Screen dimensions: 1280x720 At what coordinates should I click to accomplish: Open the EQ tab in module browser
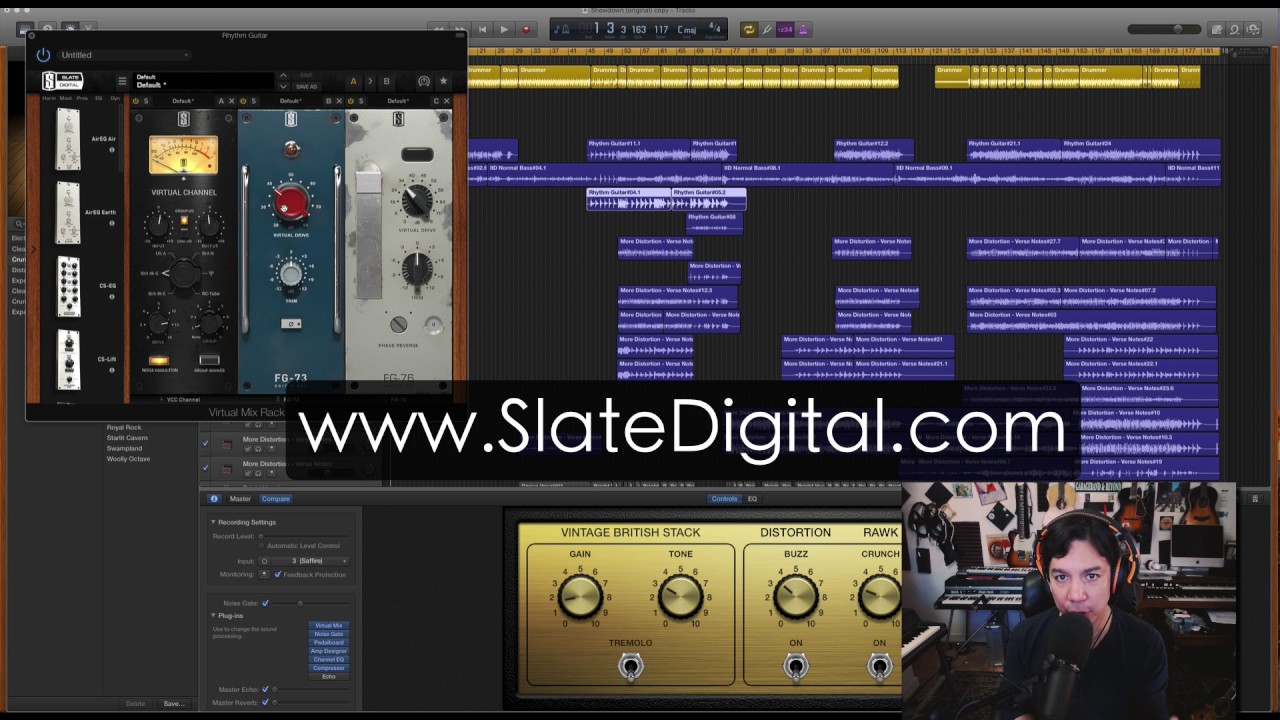(x=98, y=98)
